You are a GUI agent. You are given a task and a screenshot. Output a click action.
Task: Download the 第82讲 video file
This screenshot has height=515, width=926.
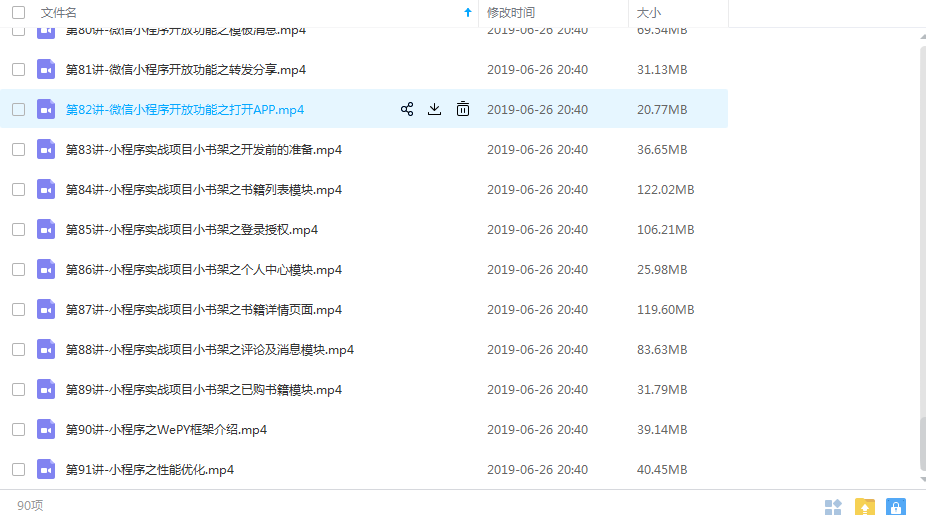pos(435,109)
